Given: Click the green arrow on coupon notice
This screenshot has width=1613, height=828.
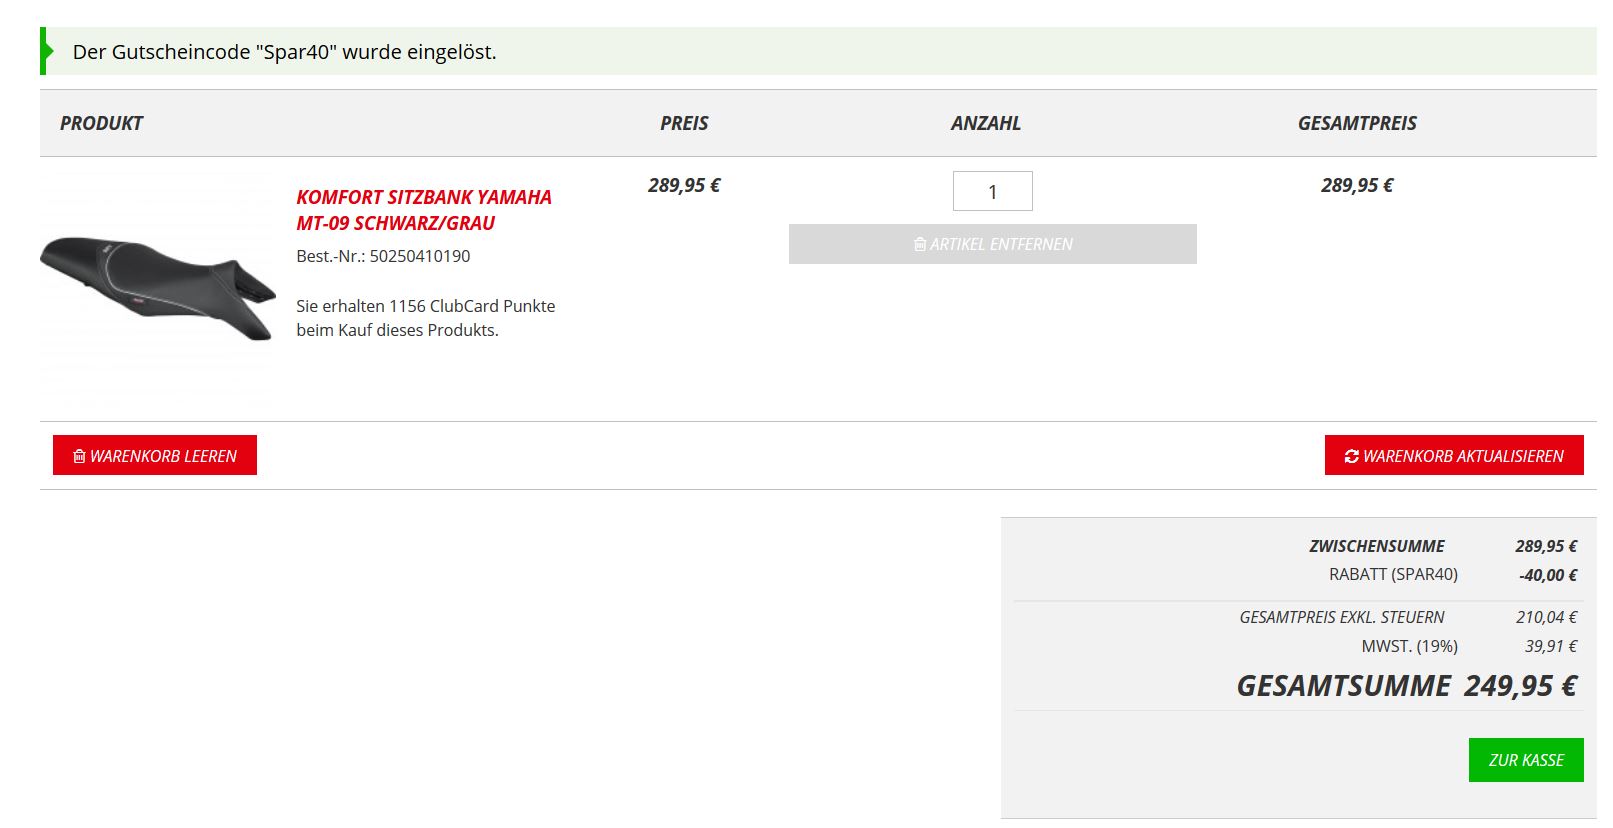Looking at the screenshot, I should coord(46,51).
